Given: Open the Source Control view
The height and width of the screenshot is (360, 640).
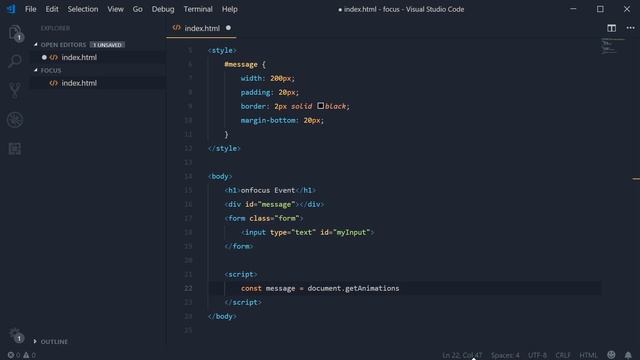Looking at the screenshot, I should pos(15,90).
